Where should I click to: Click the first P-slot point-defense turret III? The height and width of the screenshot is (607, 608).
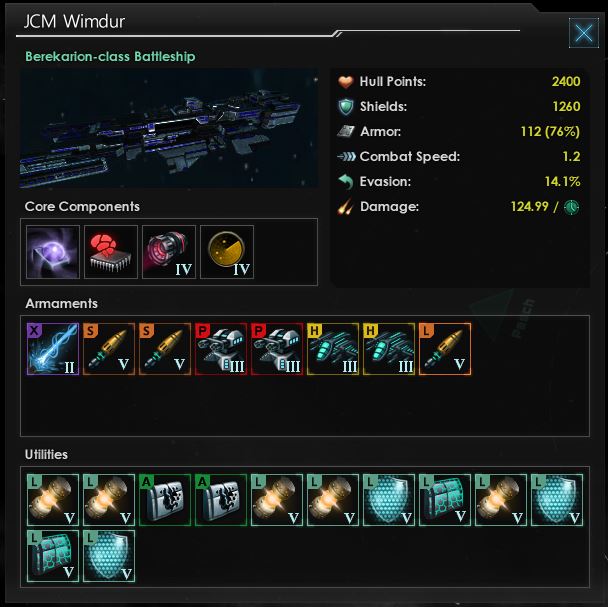click(221, 349)
